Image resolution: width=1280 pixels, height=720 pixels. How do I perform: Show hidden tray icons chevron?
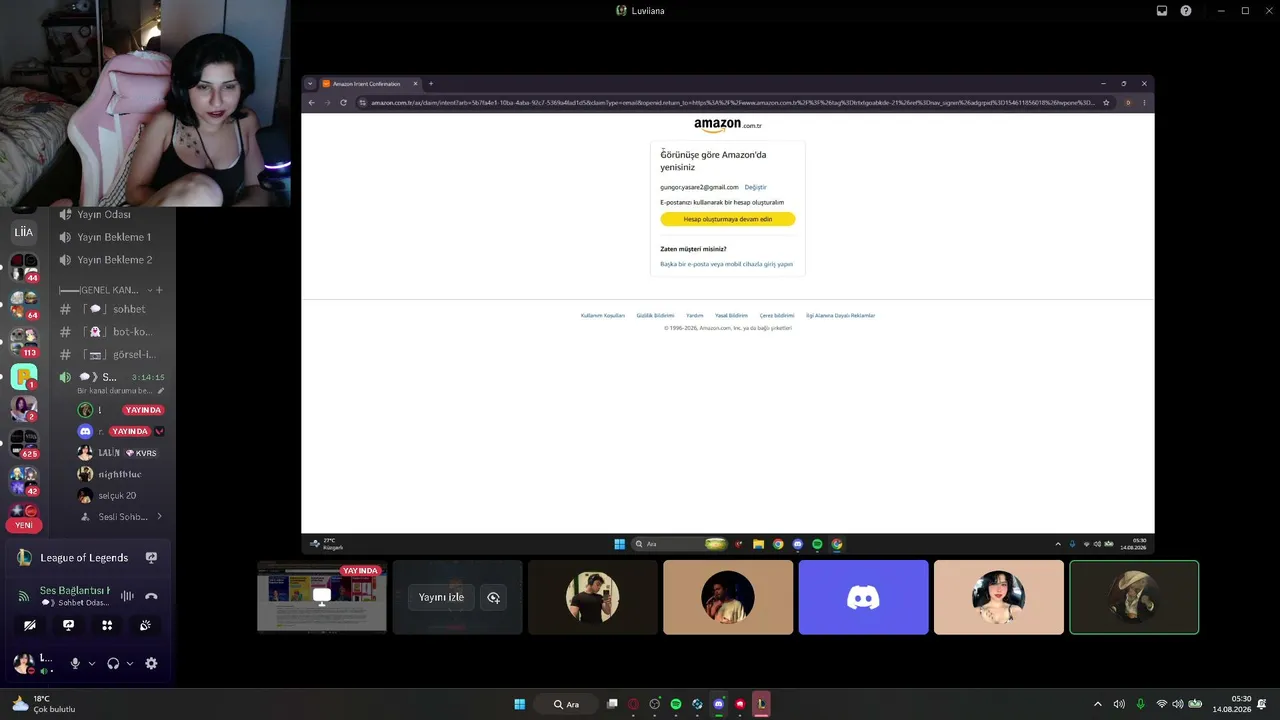click(1098, 704)
